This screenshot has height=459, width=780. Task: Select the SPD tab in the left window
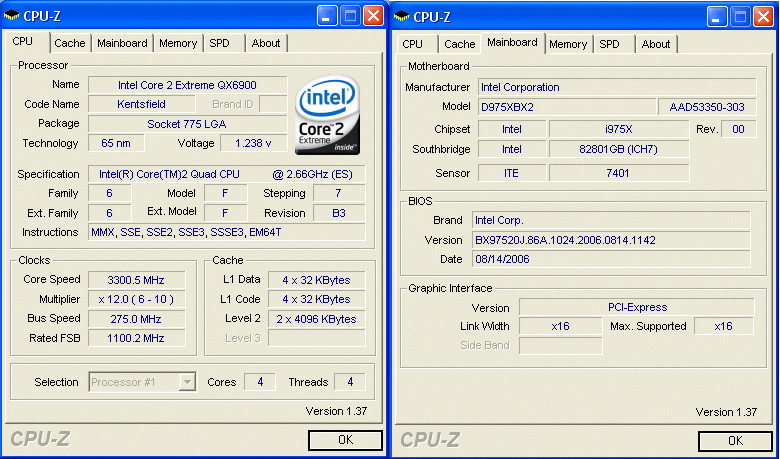coord(219,43)
